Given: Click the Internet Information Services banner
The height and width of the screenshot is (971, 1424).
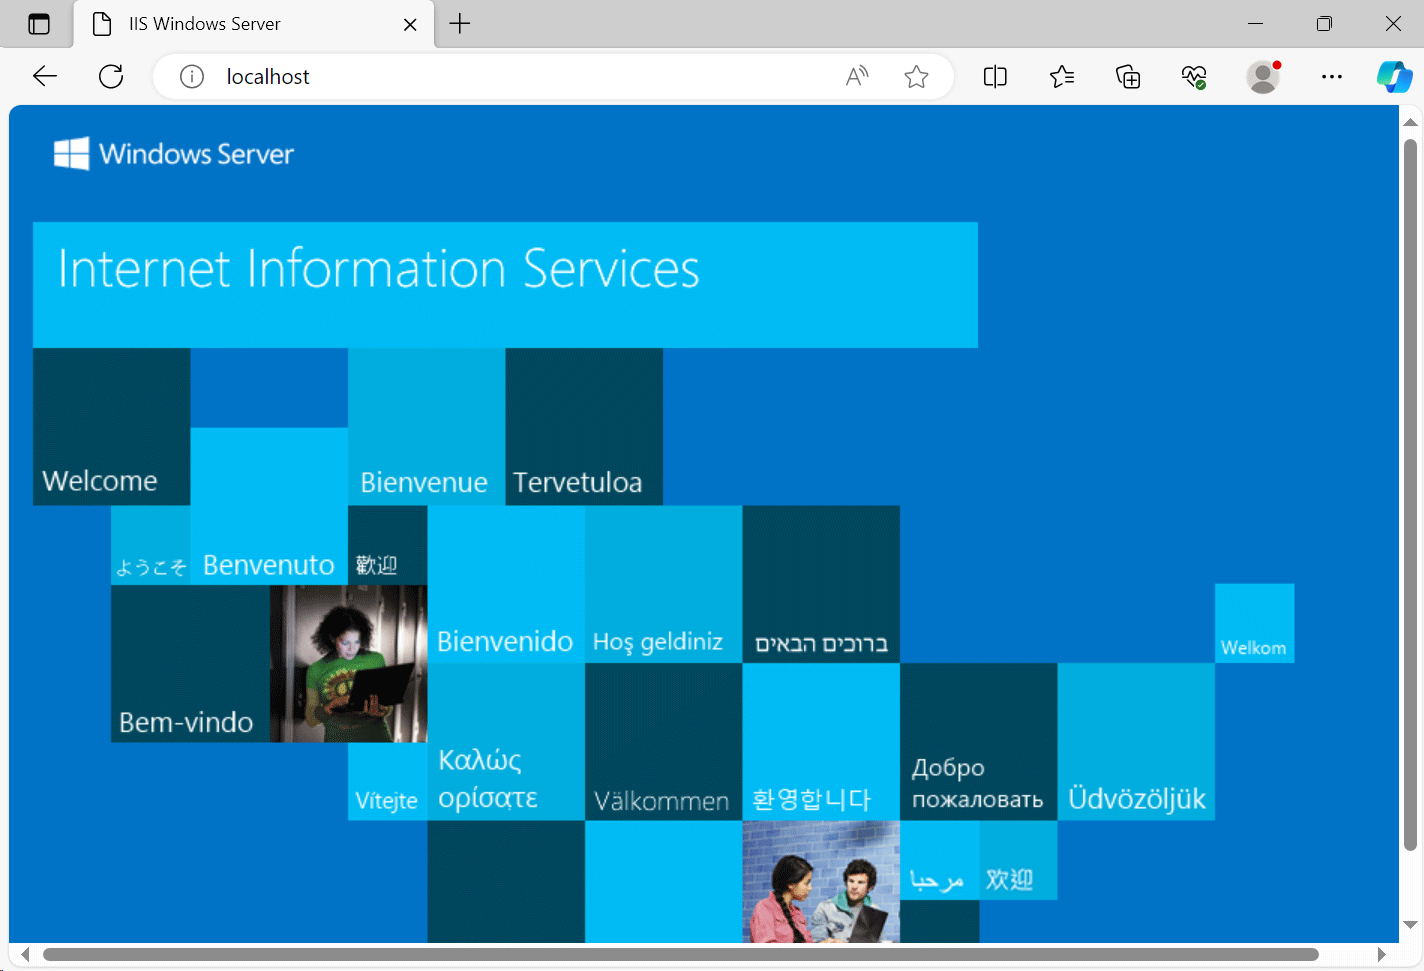Looking at the screenshot, I should coord(505,285).
